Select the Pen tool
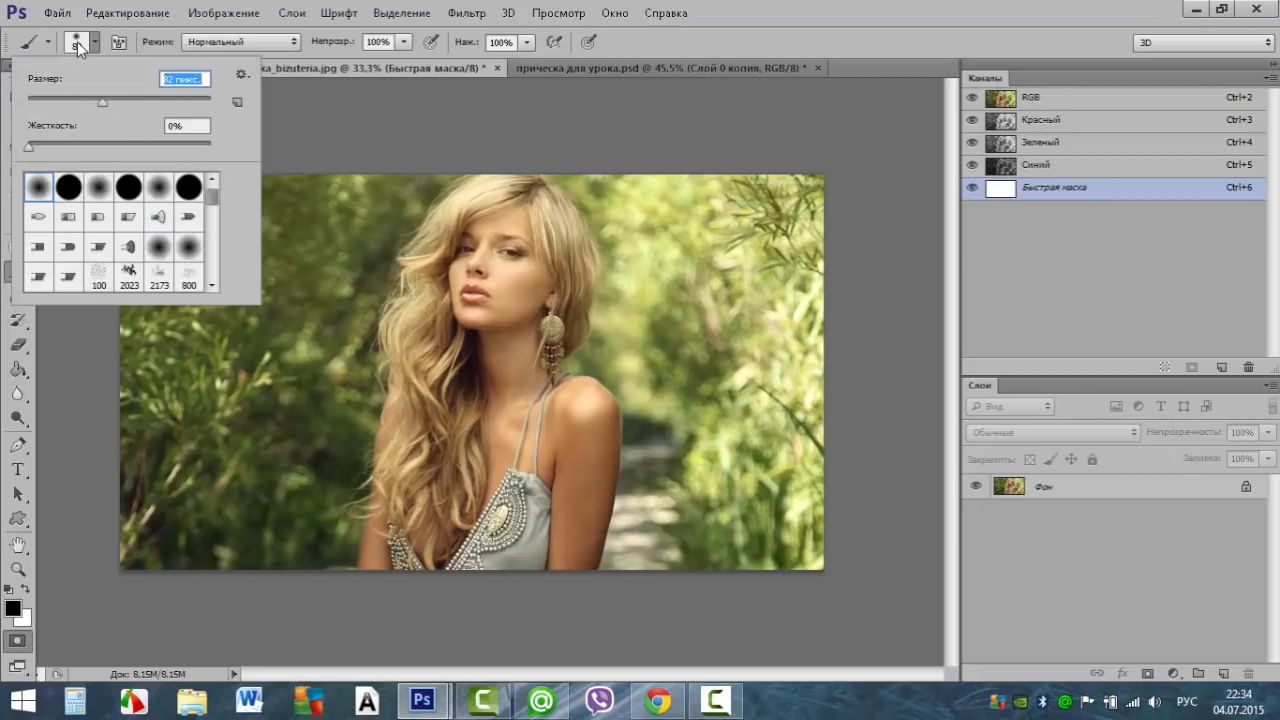1280x720 pixels. click(18, 445)
